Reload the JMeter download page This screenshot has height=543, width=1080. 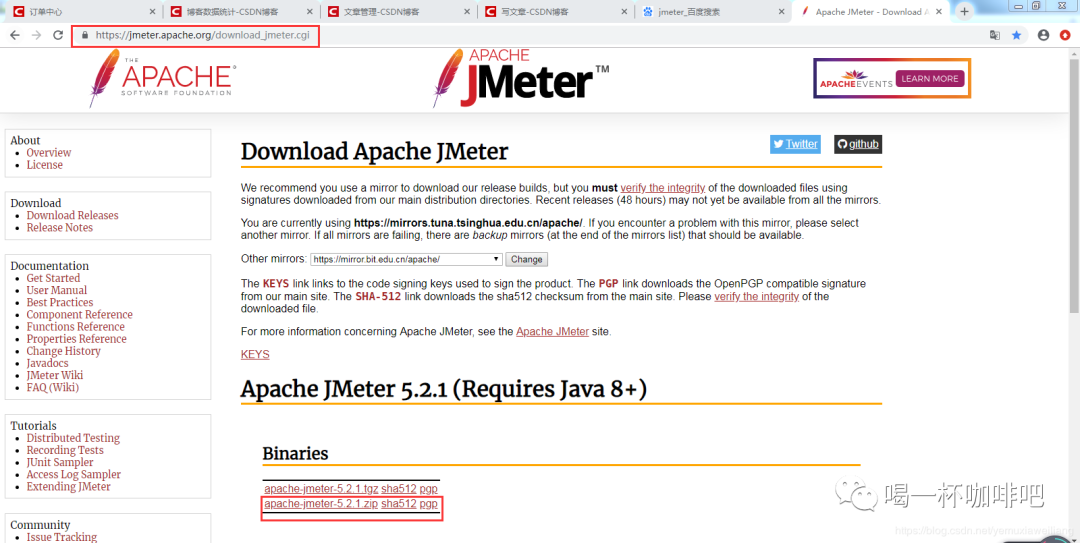[x=58, y=35]
